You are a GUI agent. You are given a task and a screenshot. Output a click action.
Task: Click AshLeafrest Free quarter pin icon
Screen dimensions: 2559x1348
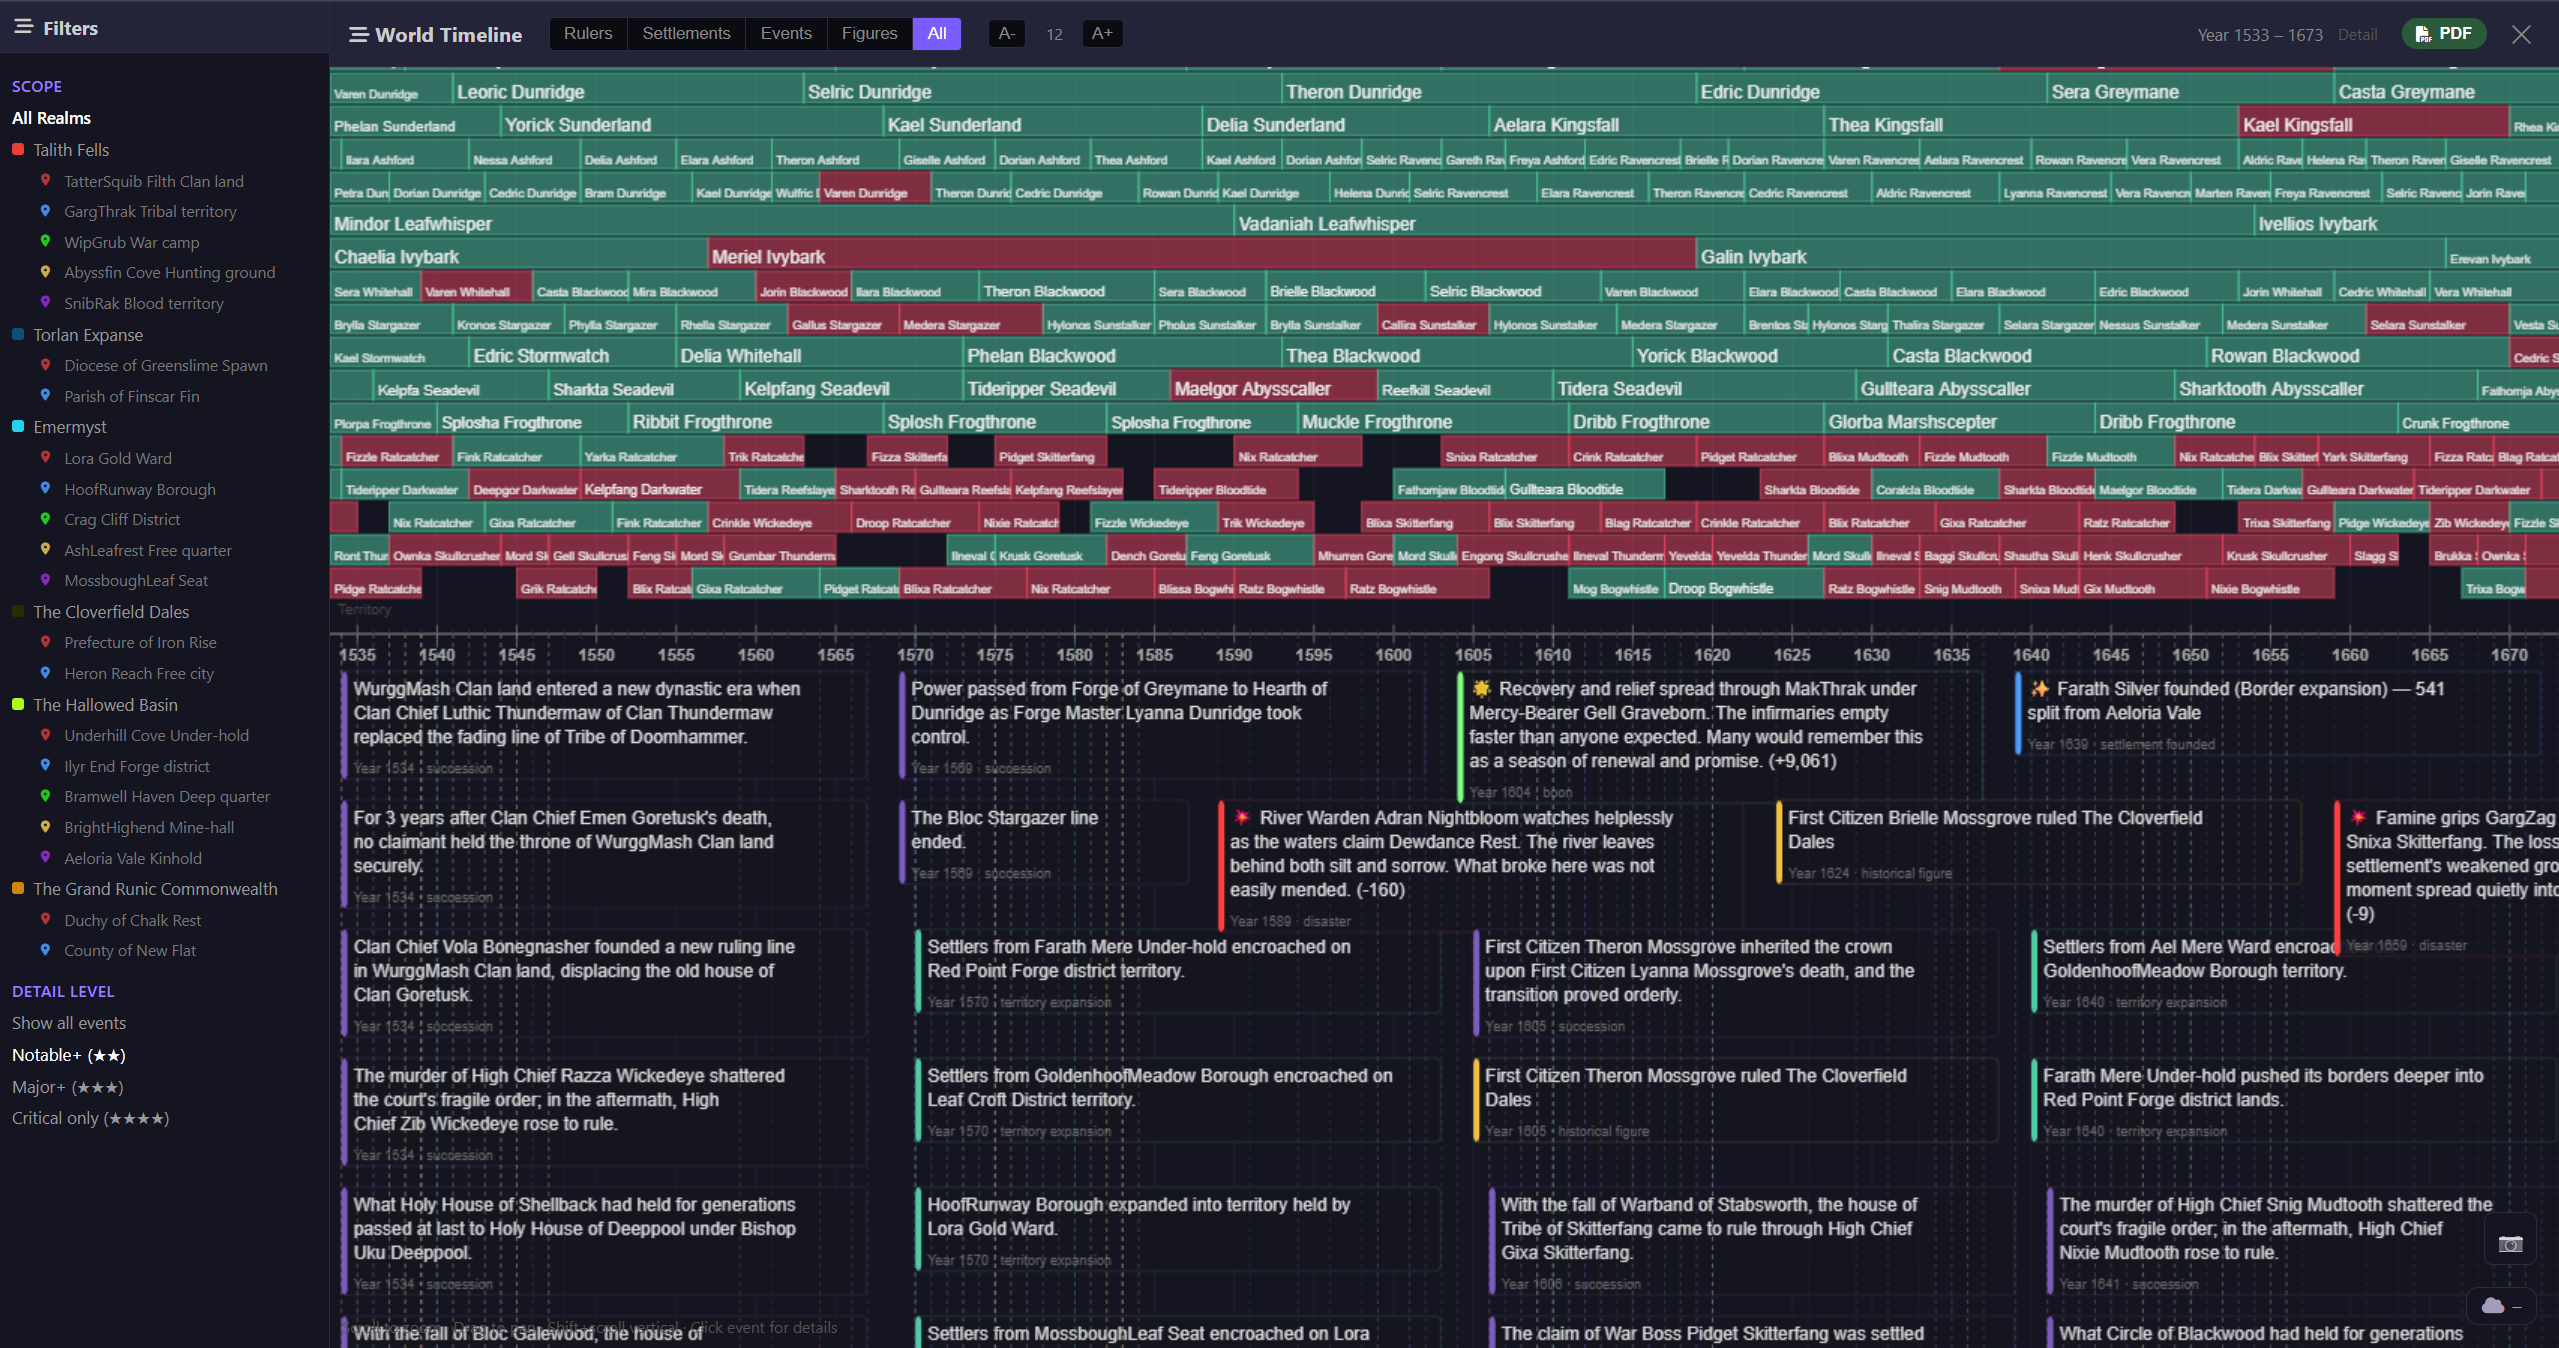point(45,549)
